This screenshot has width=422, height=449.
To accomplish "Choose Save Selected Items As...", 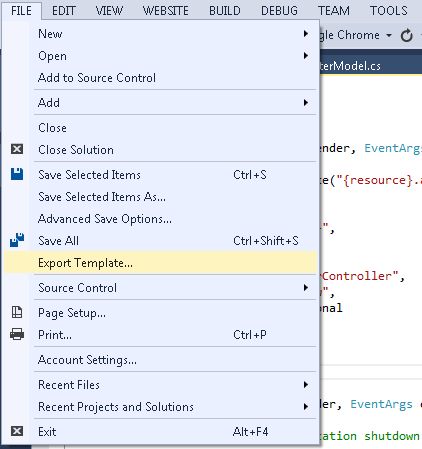I will click(160, 197).
